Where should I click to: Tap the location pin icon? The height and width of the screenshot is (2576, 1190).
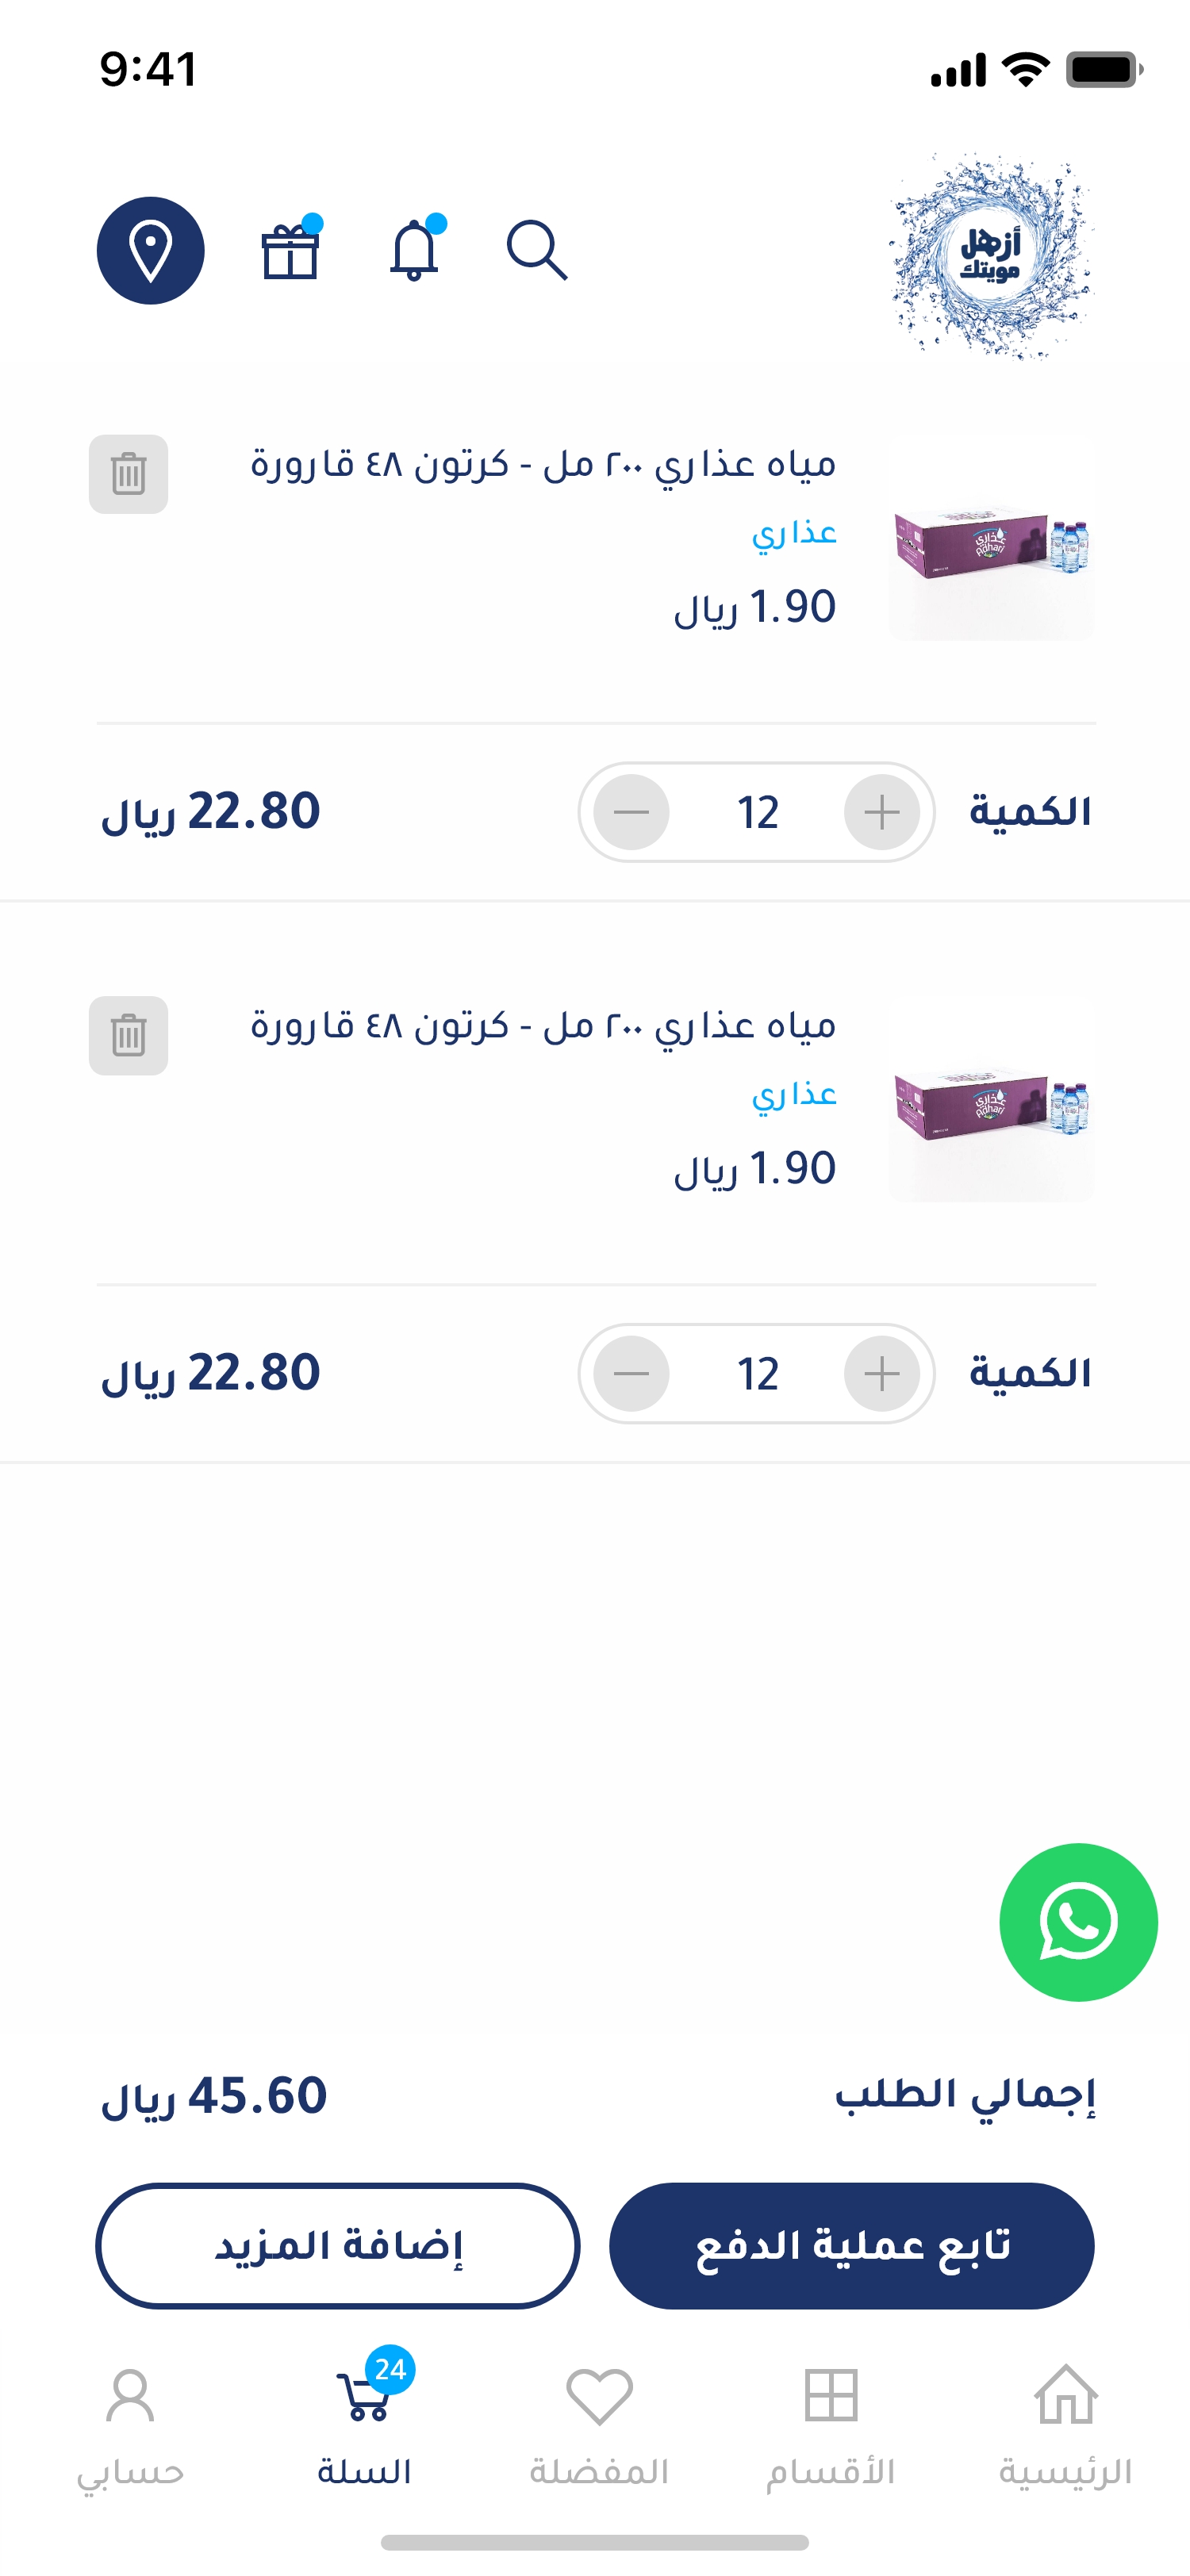[x=150, y=250]
